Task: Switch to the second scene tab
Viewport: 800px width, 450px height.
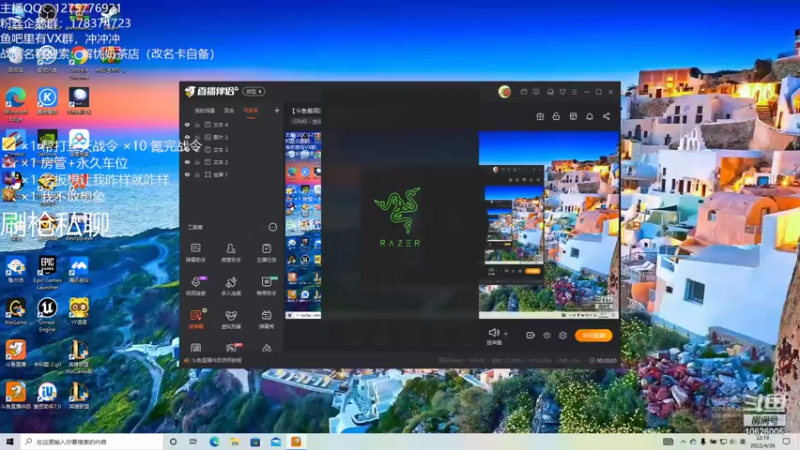Action: pyautogui.click(x=229, y=110)
